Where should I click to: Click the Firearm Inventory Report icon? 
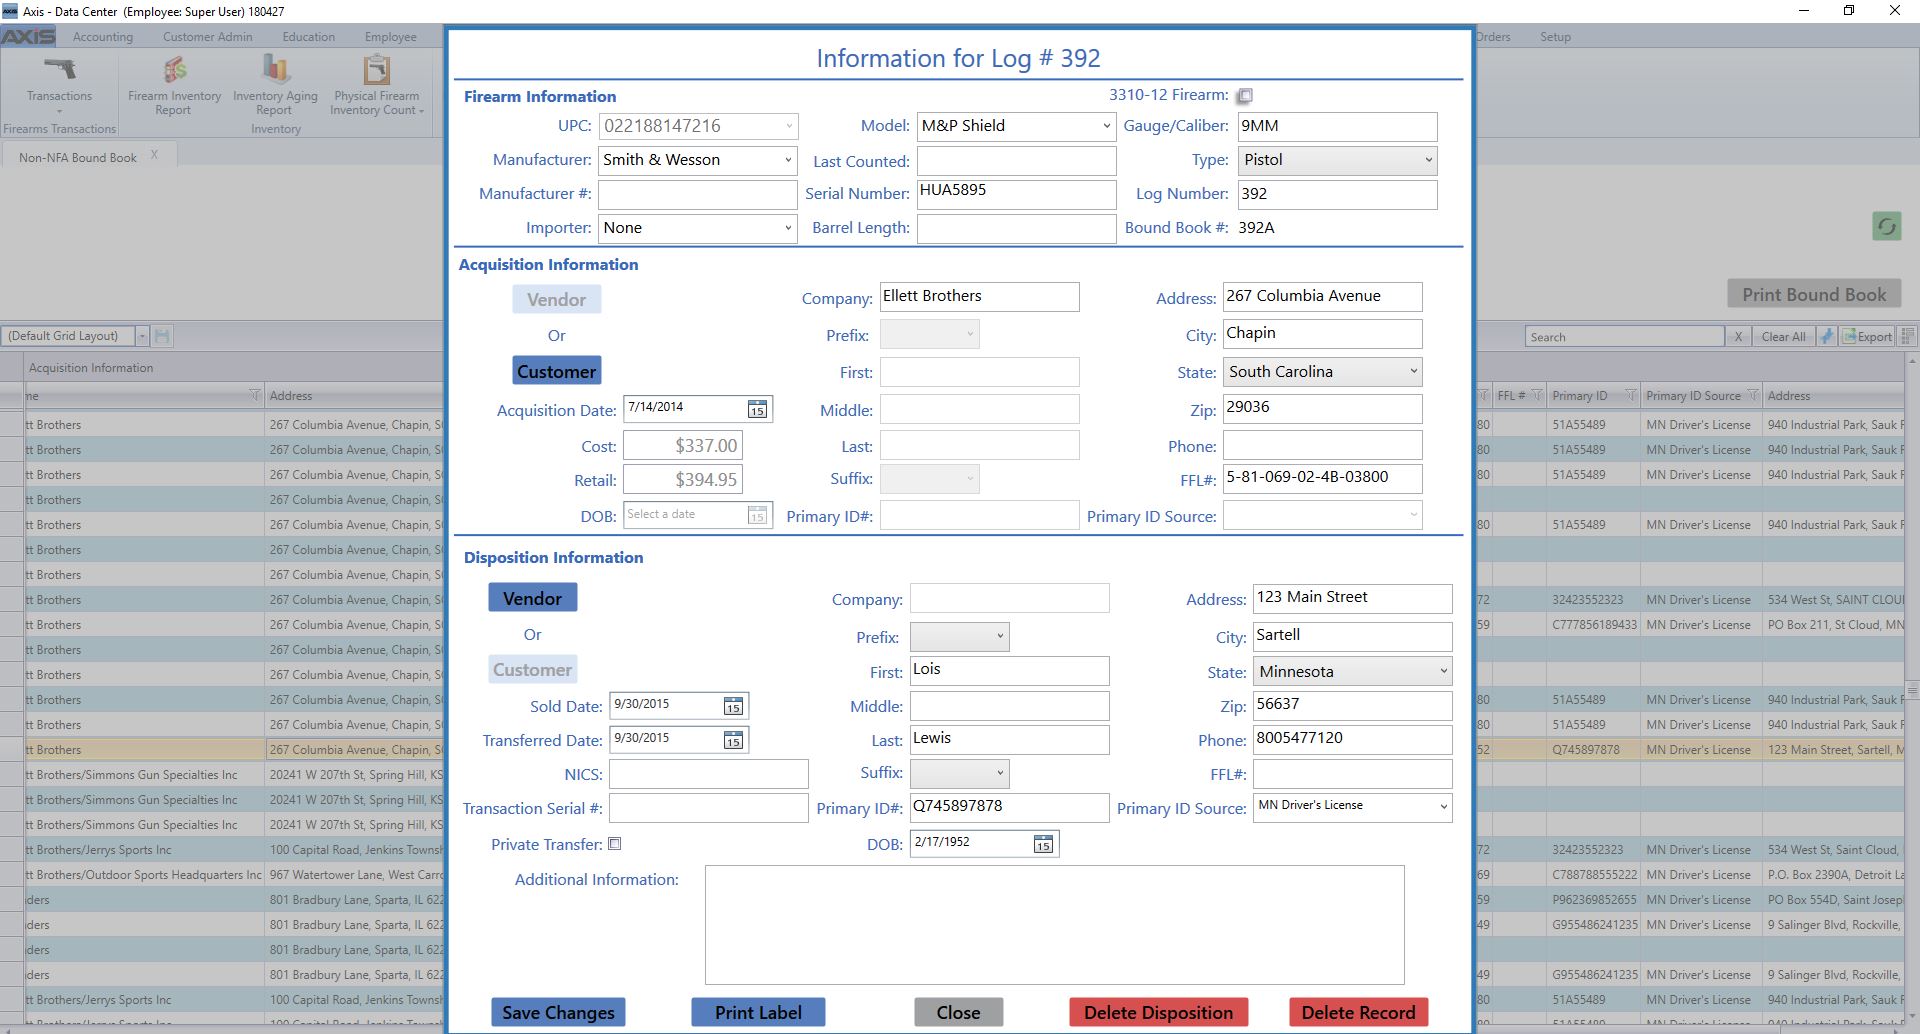point(175,70)
